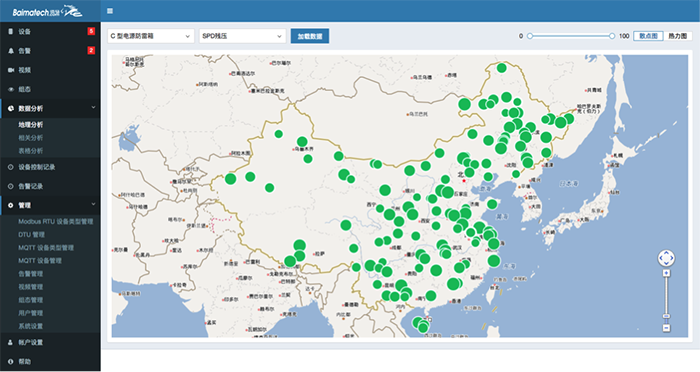Screen dimensions: 700x372
Task: Open the C型电源防雷箱 device dropdown
Action: coord(151,36)
